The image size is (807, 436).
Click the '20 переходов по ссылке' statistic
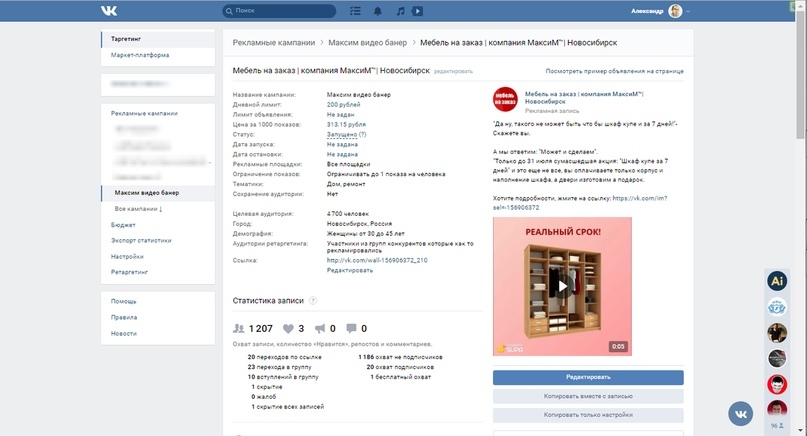[x=284, y=357]
